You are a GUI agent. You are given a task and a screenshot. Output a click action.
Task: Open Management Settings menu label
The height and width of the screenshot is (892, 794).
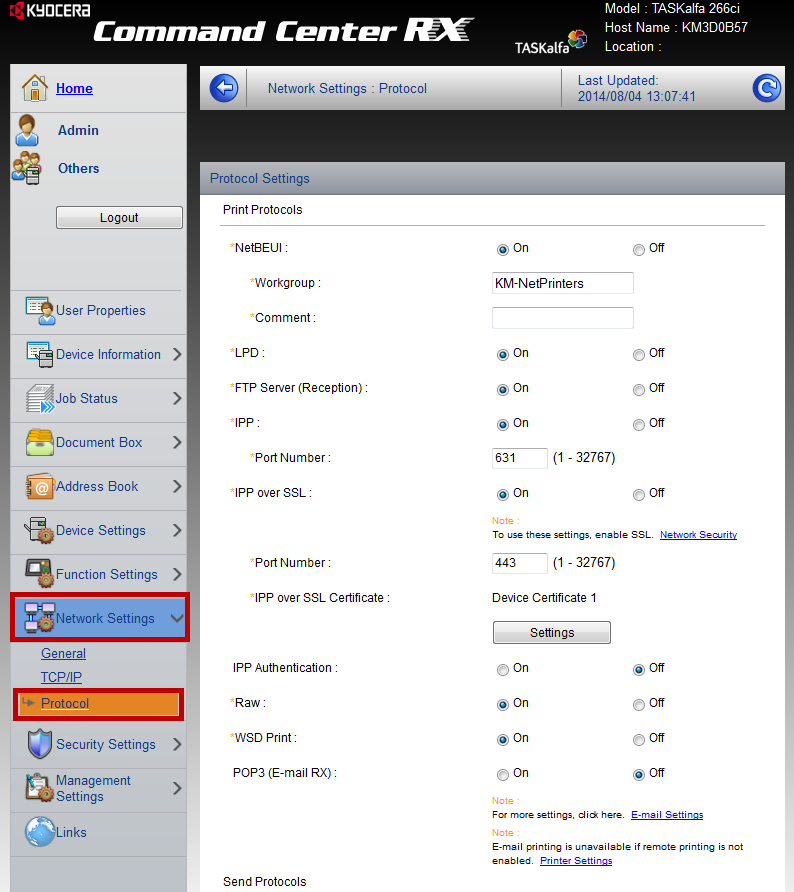coord(93,788)
